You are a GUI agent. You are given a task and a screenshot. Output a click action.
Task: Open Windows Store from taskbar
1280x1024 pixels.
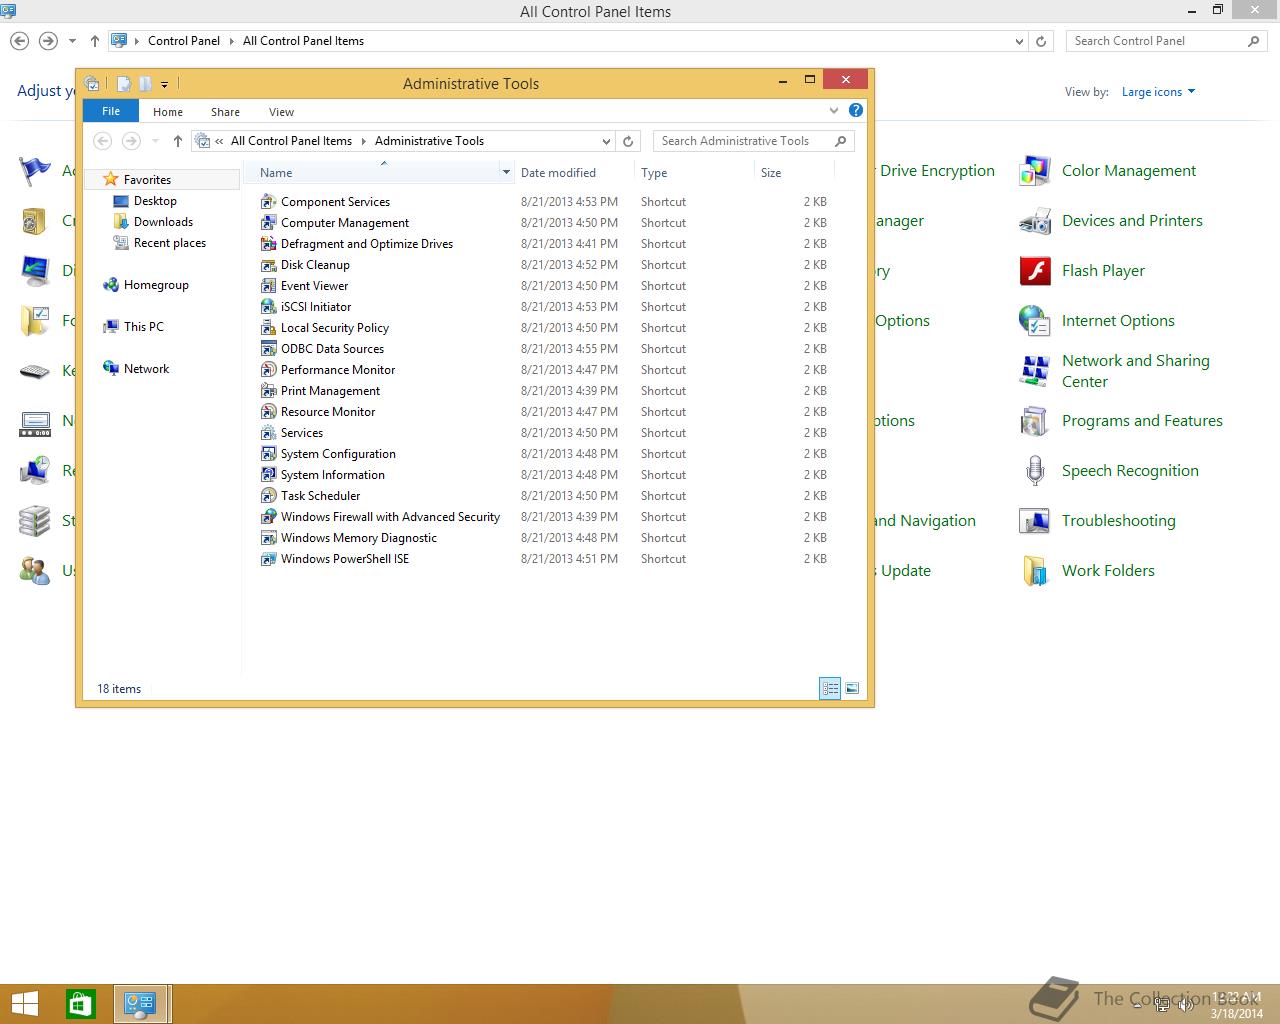80,1004
